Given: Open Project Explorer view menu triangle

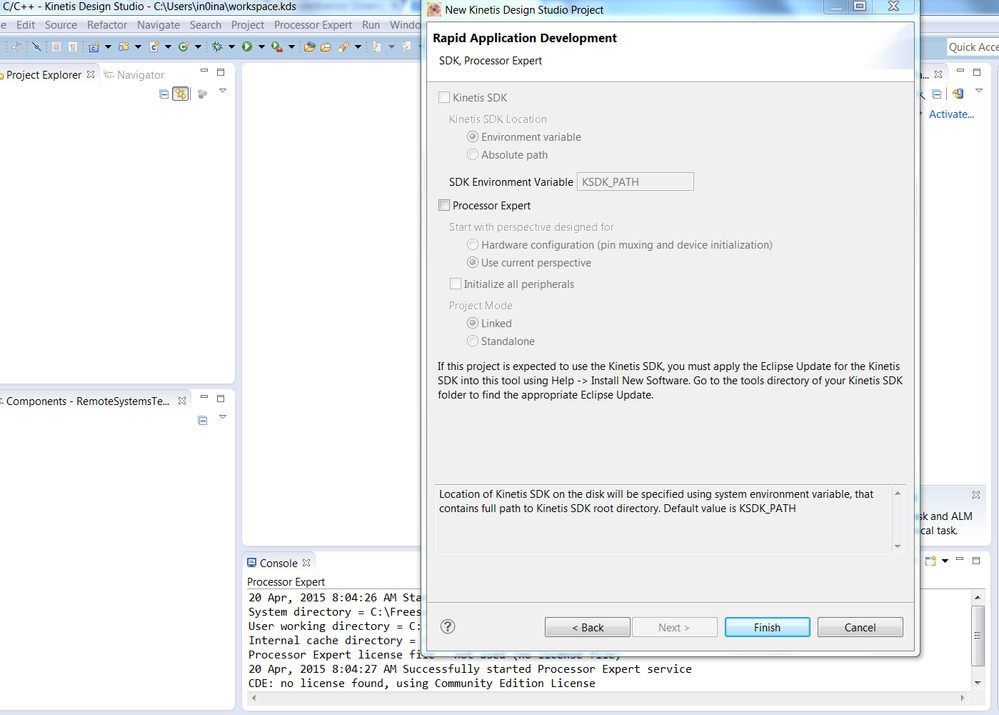Looking at the screenshot, I should click(x=222, y=91).
